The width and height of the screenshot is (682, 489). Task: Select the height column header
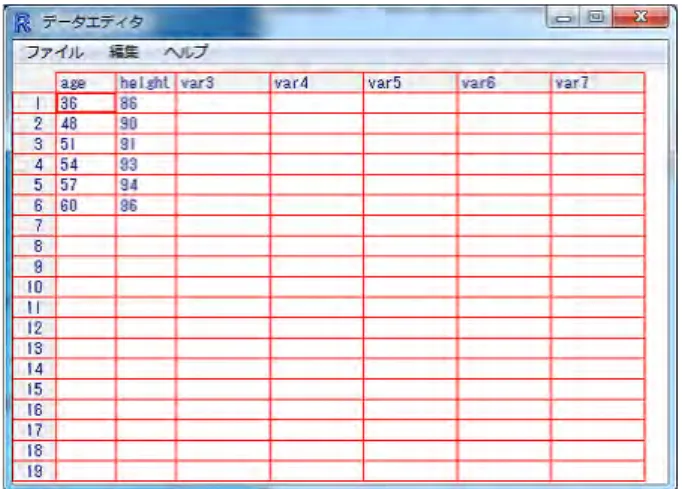click(146, 83)
